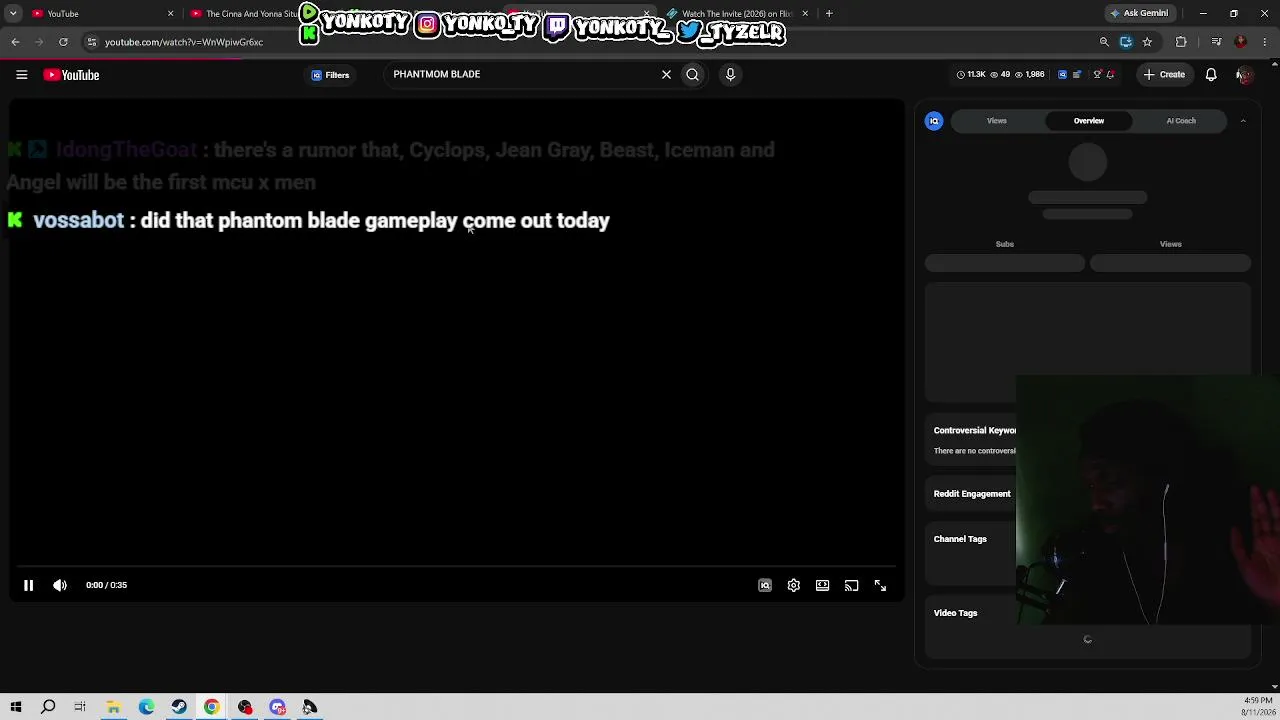Reload the current page
The width and height of the screenshot is (1280, 720).
63,42
